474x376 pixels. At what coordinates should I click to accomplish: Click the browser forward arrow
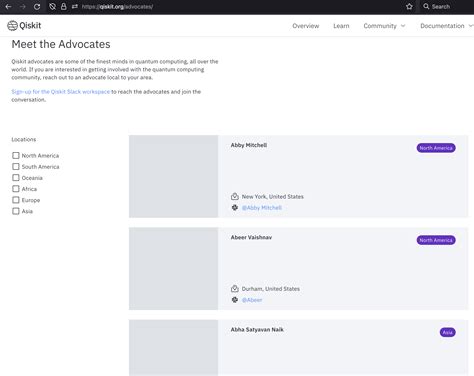click(23, 7)
